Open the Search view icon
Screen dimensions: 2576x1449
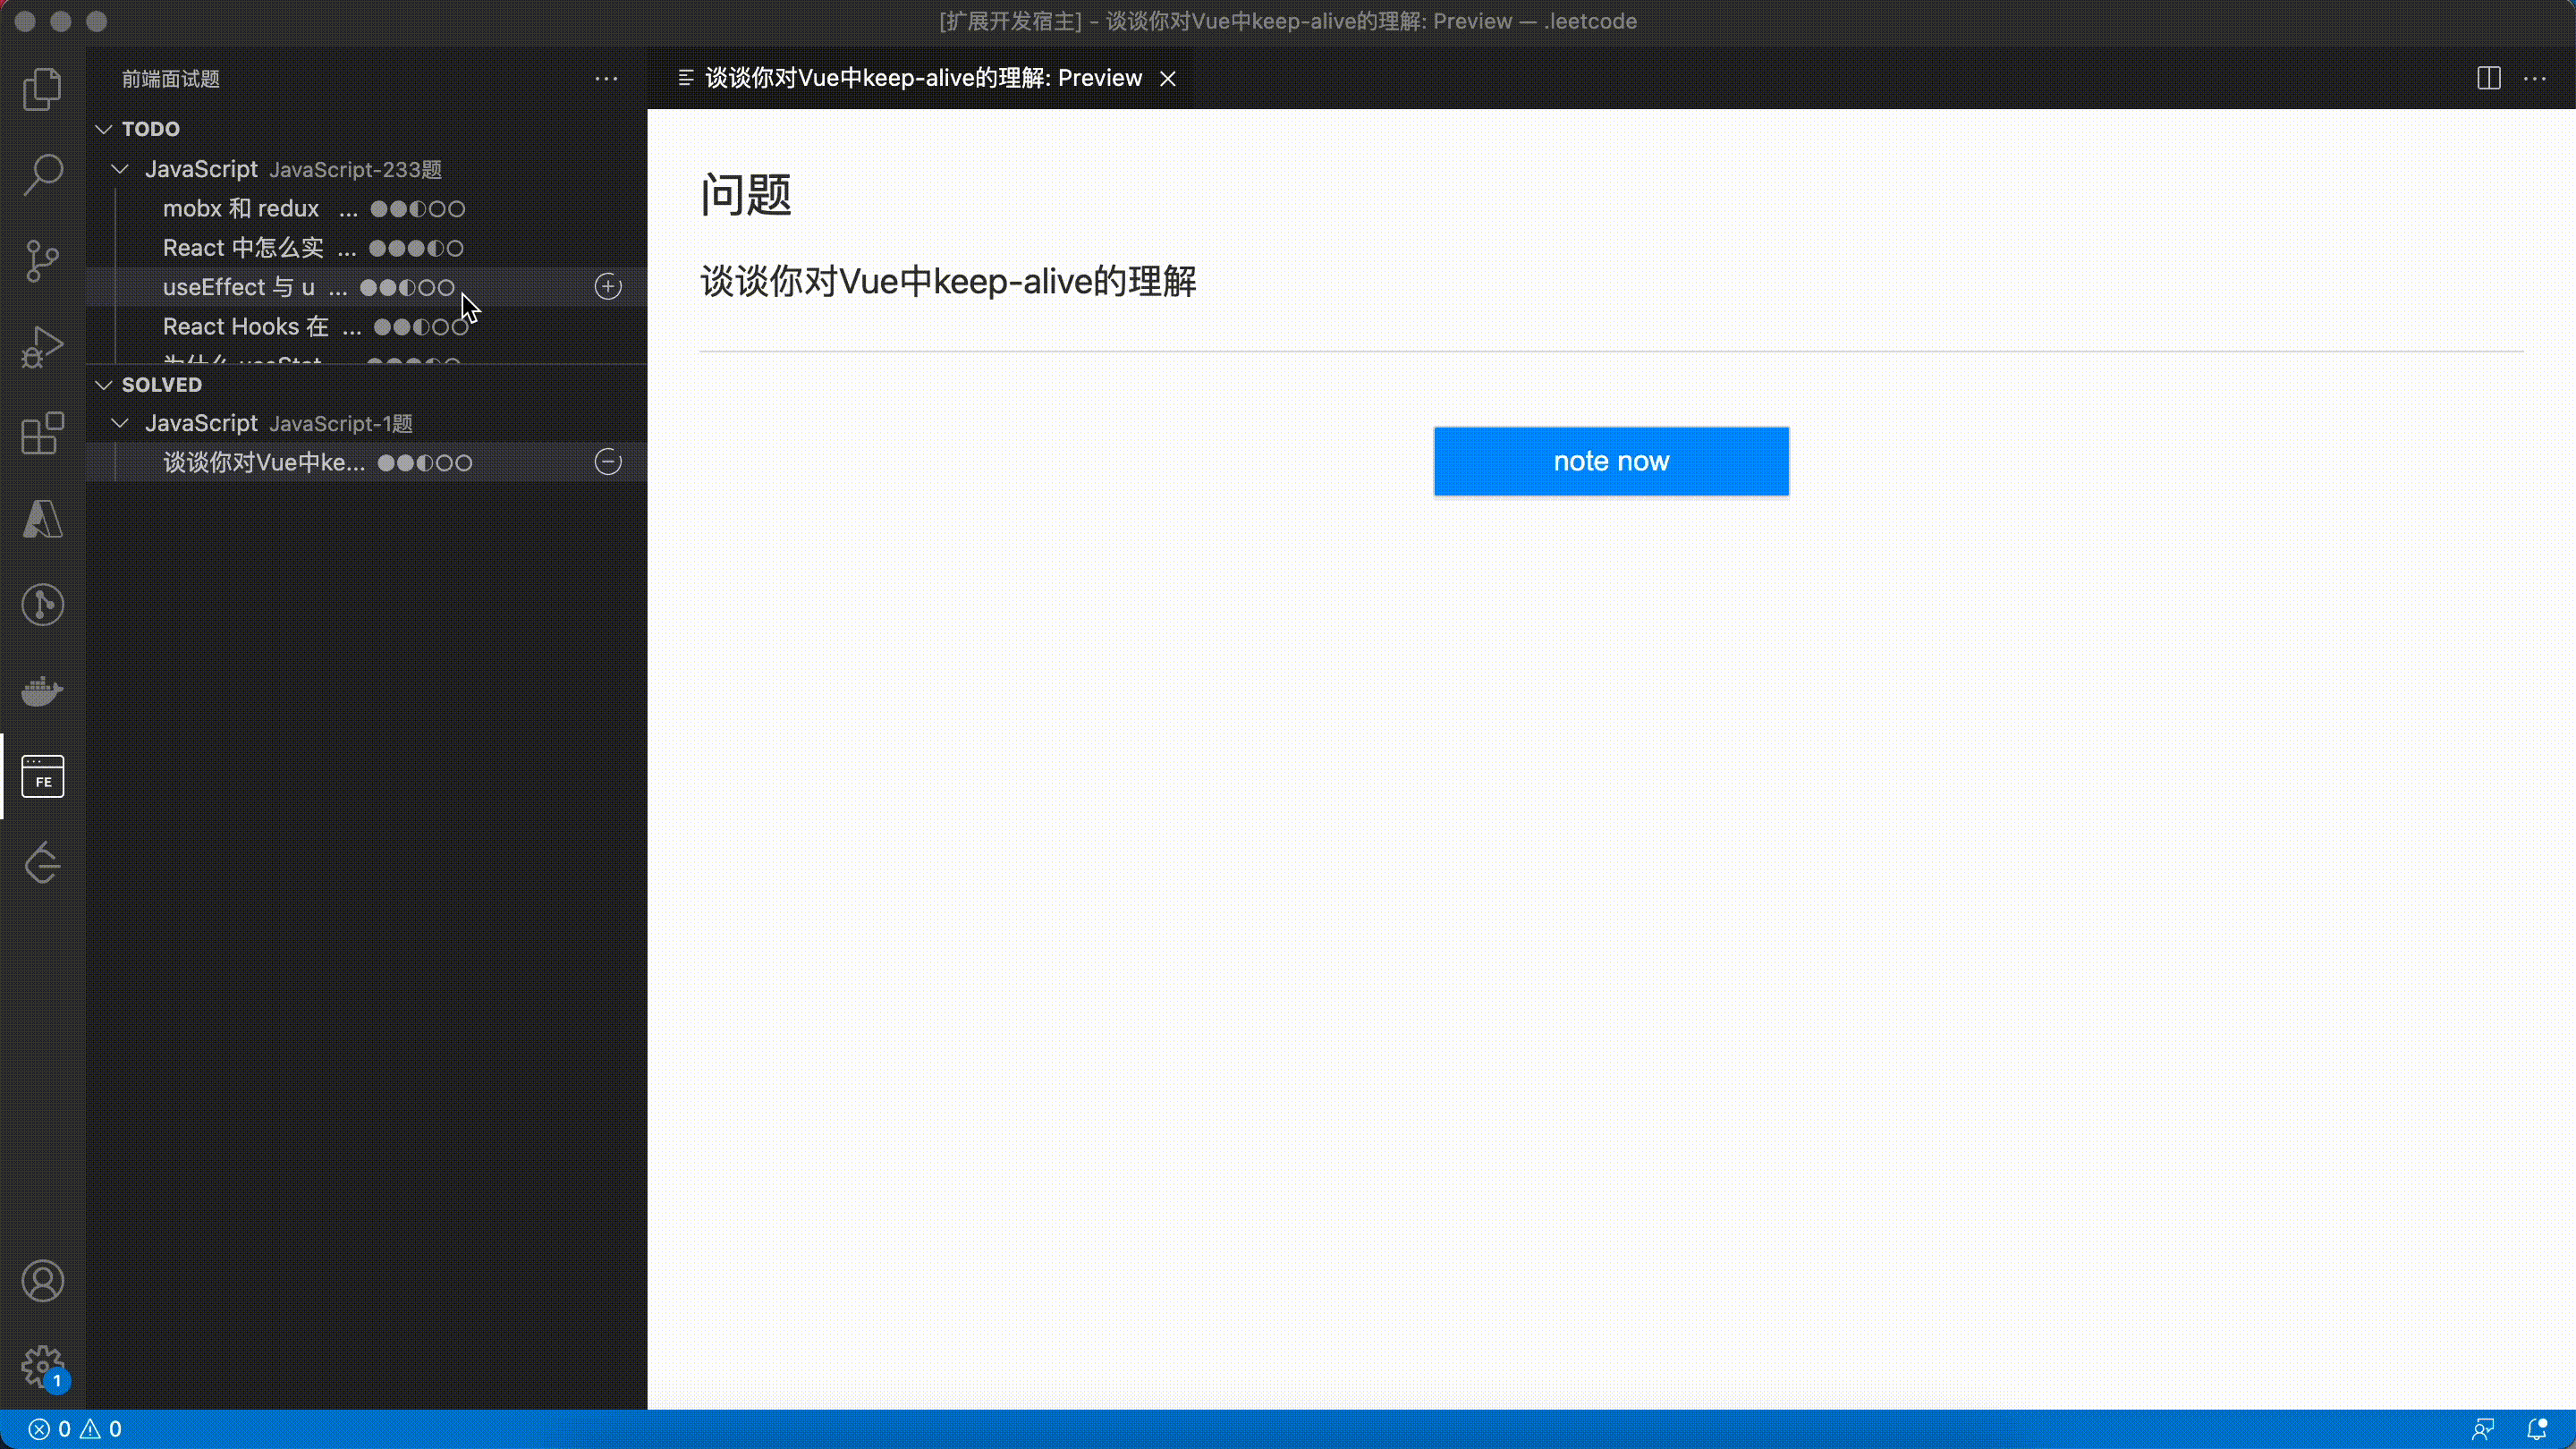coord(42,174)
